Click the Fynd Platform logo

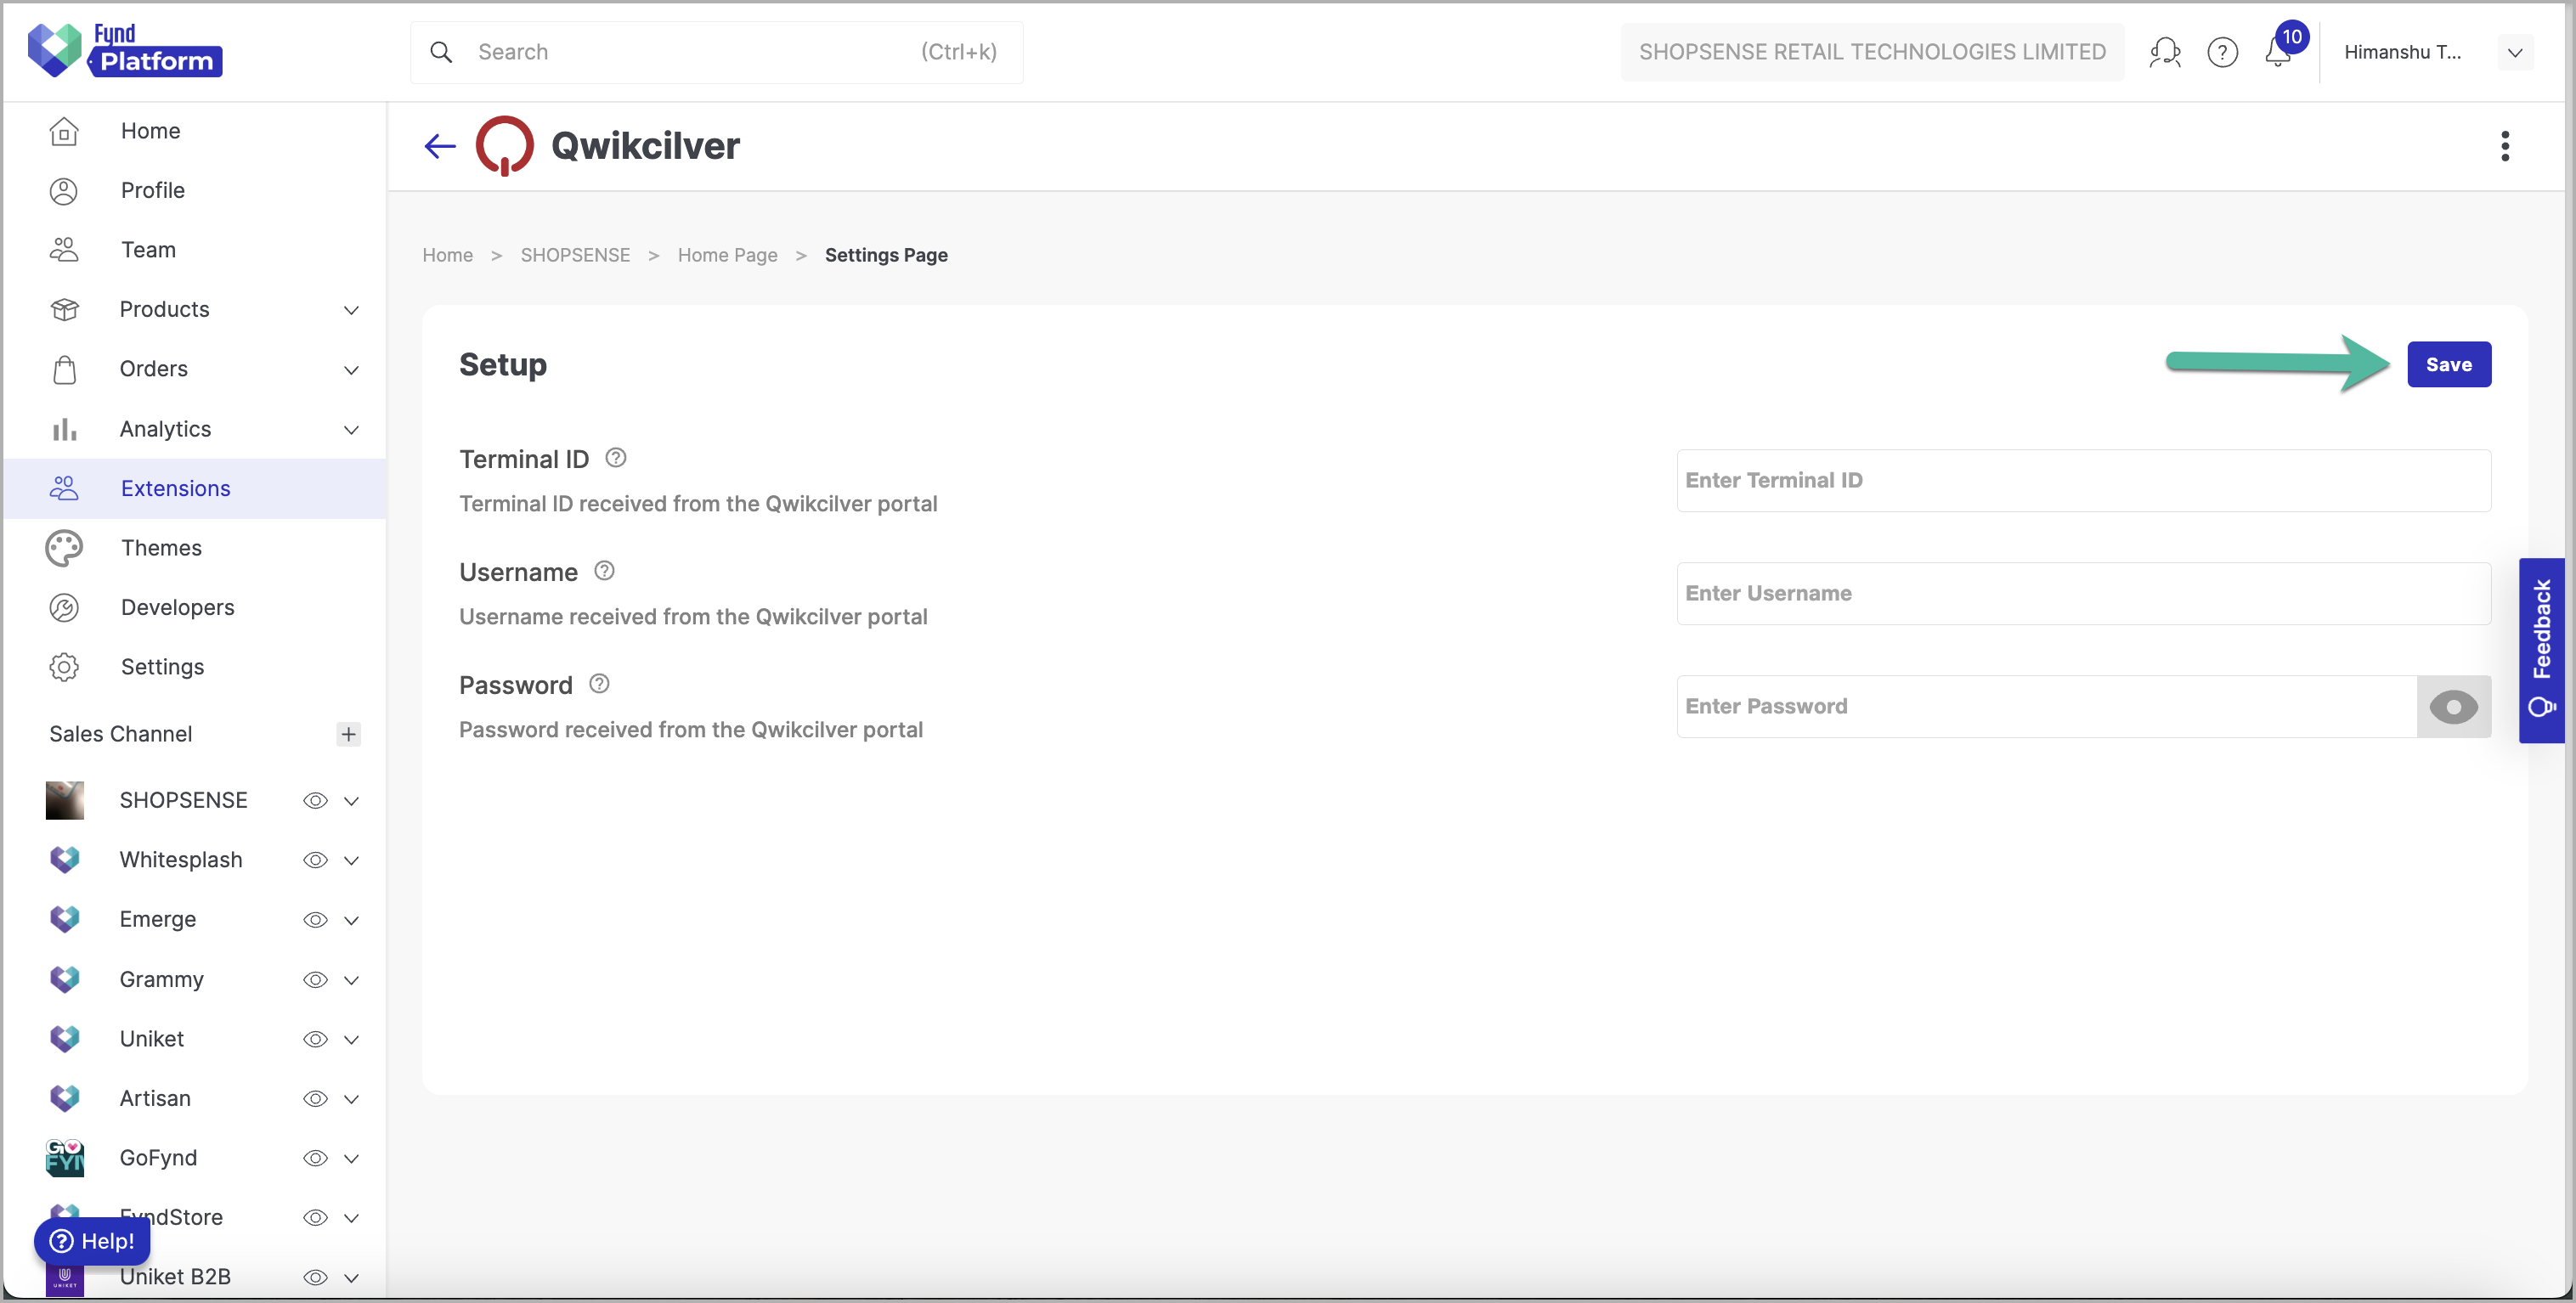pyautogui.click(x=125, y=50)
